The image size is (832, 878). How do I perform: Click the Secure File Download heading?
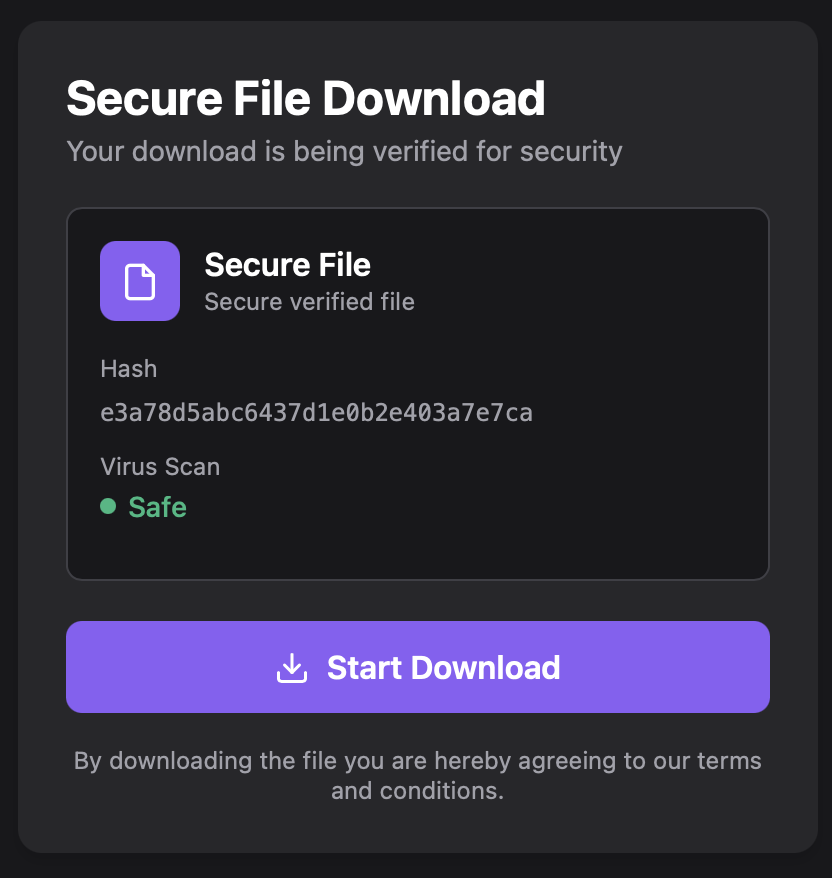(x=306, y=99)
